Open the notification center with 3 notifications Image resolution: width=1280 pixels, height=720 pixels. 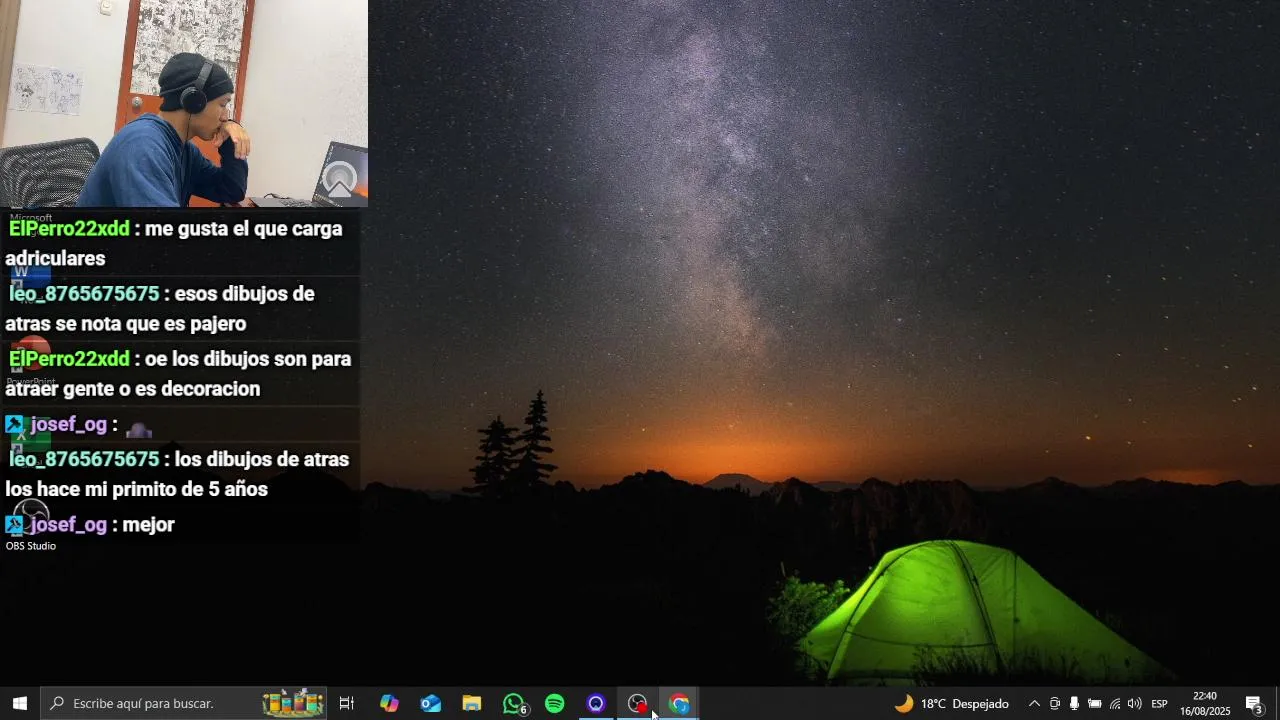click(1254, 703)
